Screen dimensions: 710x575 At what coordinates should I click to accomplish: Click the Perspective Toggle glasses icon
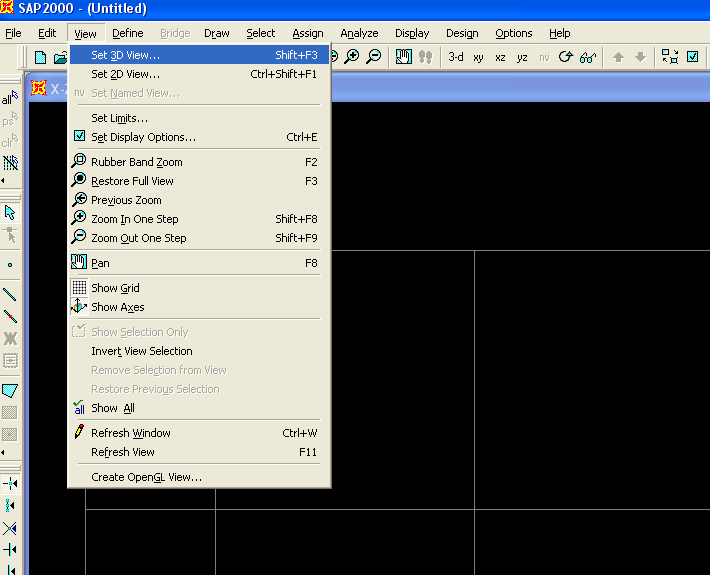point(588,58)
